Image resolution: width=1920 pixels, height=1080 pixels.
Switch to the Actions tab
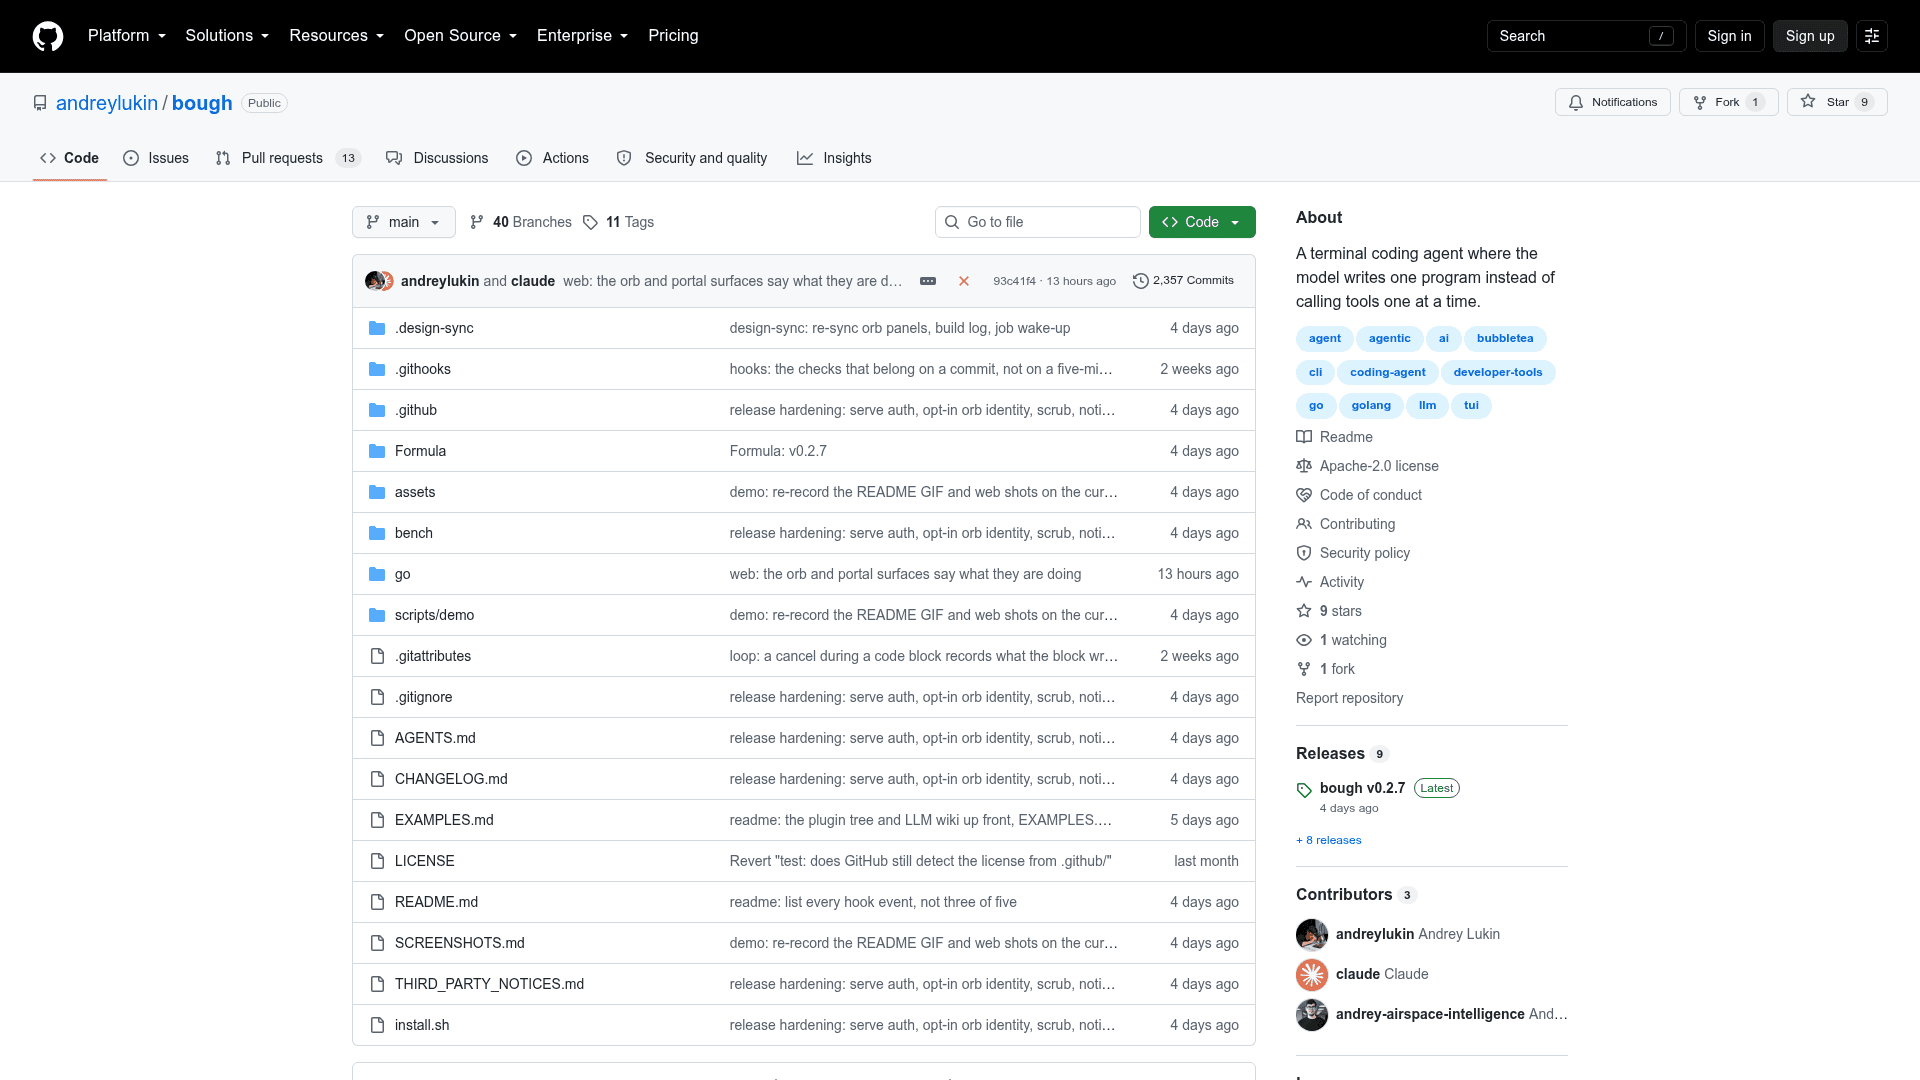[x=552, y=158]
